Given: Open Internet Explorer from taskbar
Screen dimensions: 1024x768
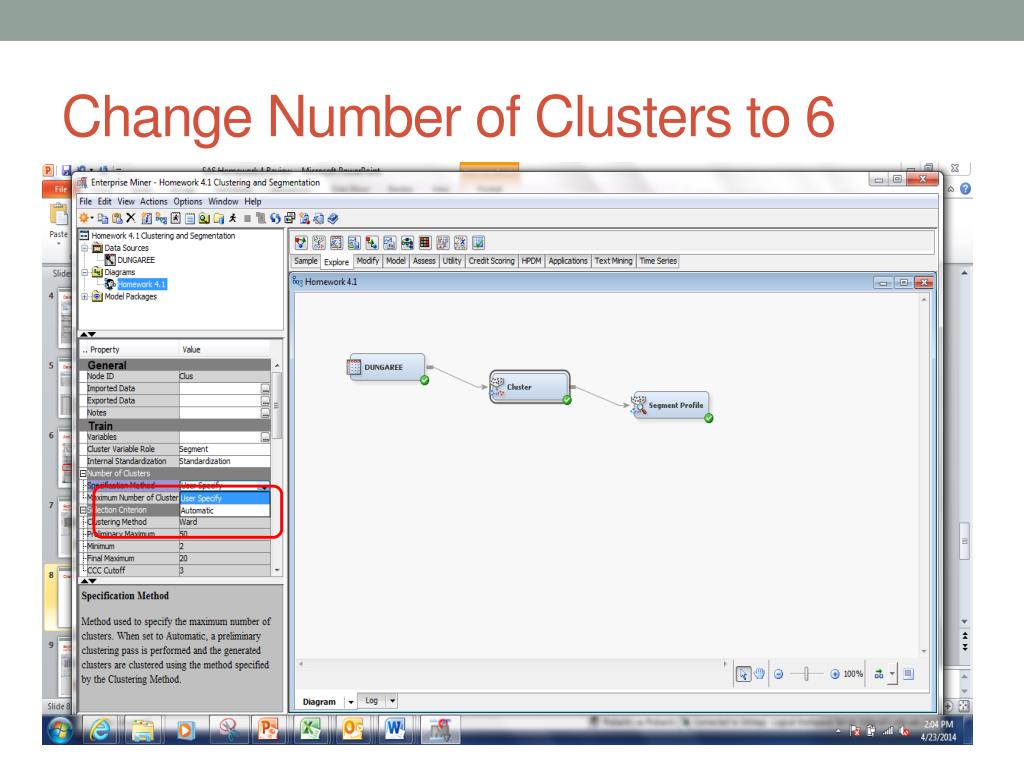Looking at the screenshot, I should coord(99,729).
